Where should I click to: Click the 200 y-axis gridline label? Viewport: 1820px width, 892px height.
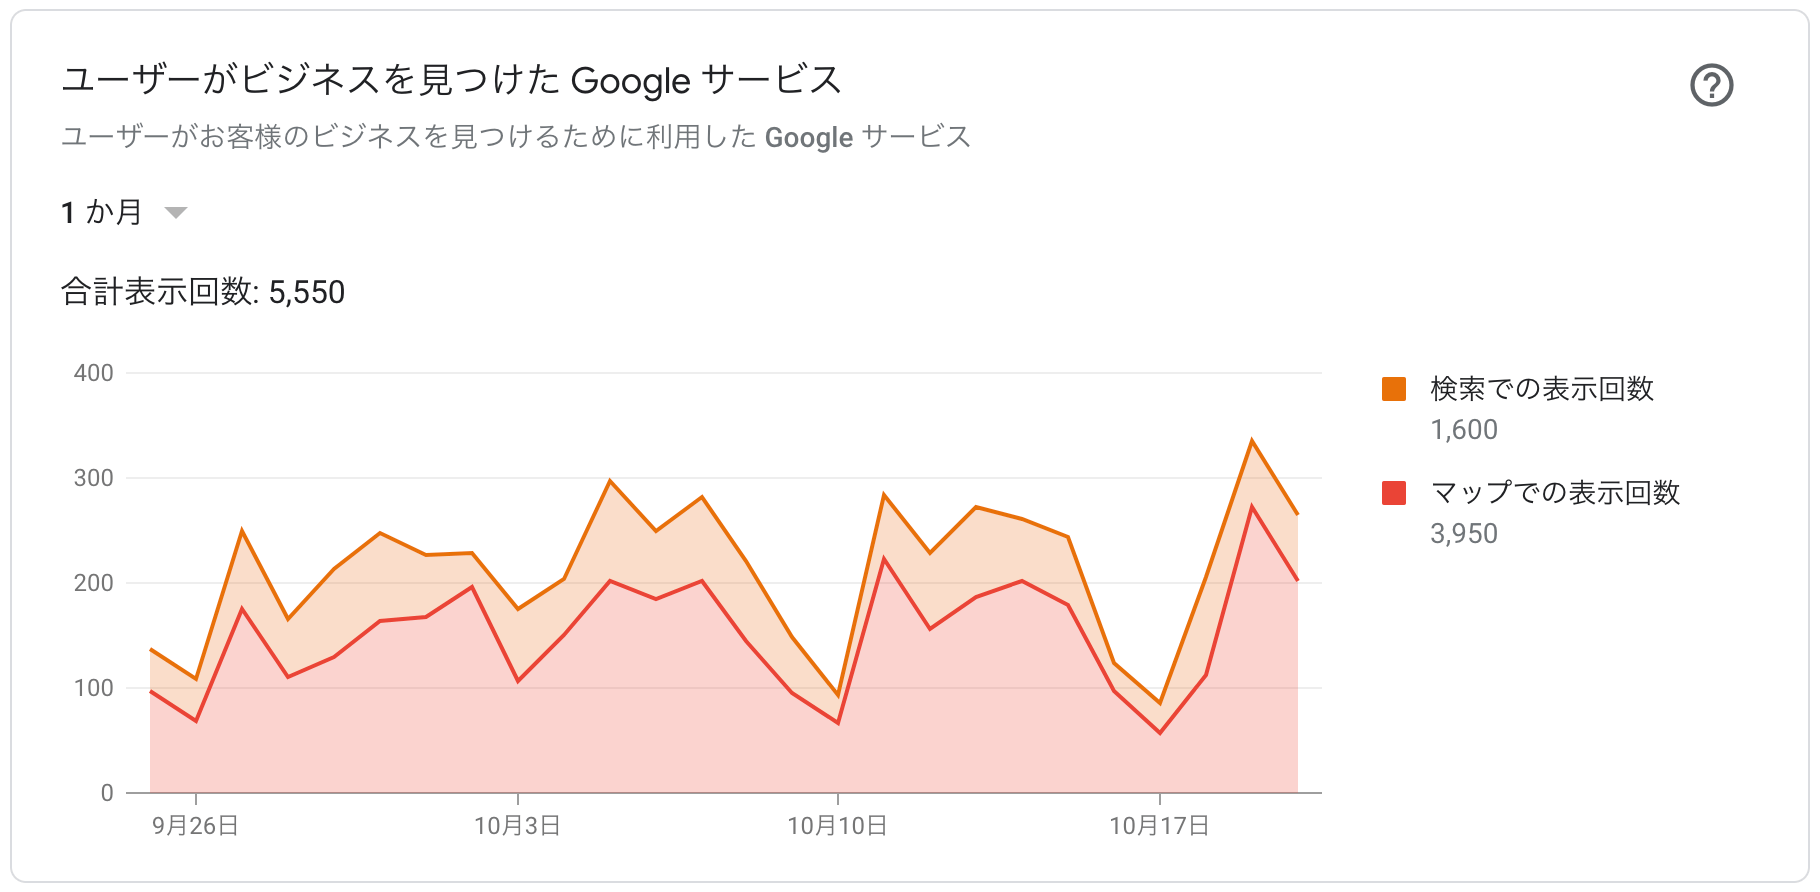(x=94, y=583)
